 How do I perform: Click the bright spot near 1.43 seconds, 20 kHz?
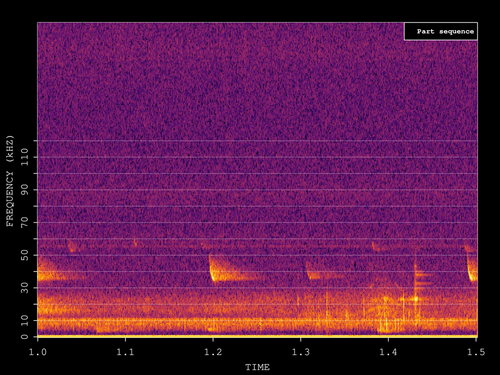tap(416, 299)
